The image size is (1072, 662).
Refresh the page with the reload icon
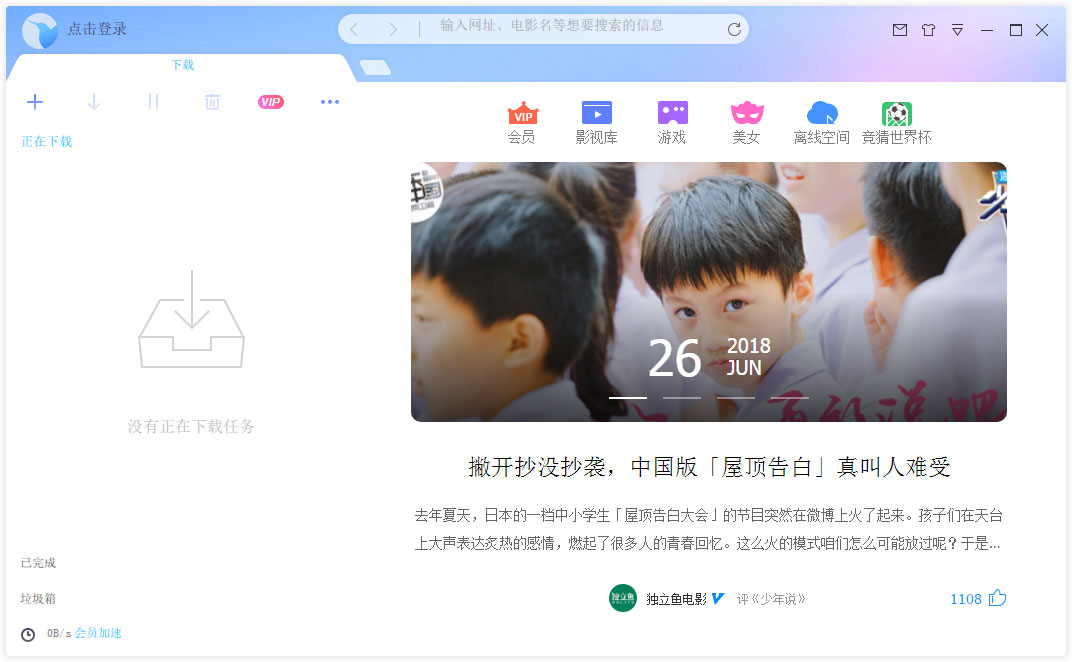(x=734, y=29)
